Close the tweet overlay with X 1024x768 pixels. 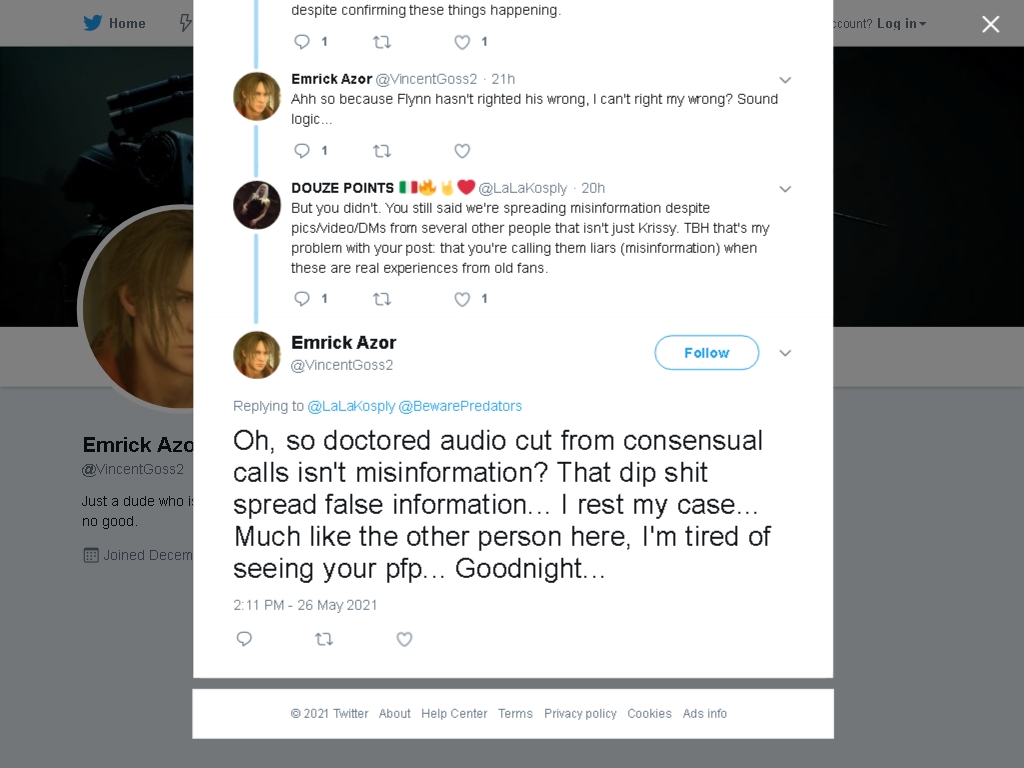click(x=991, y=24)
